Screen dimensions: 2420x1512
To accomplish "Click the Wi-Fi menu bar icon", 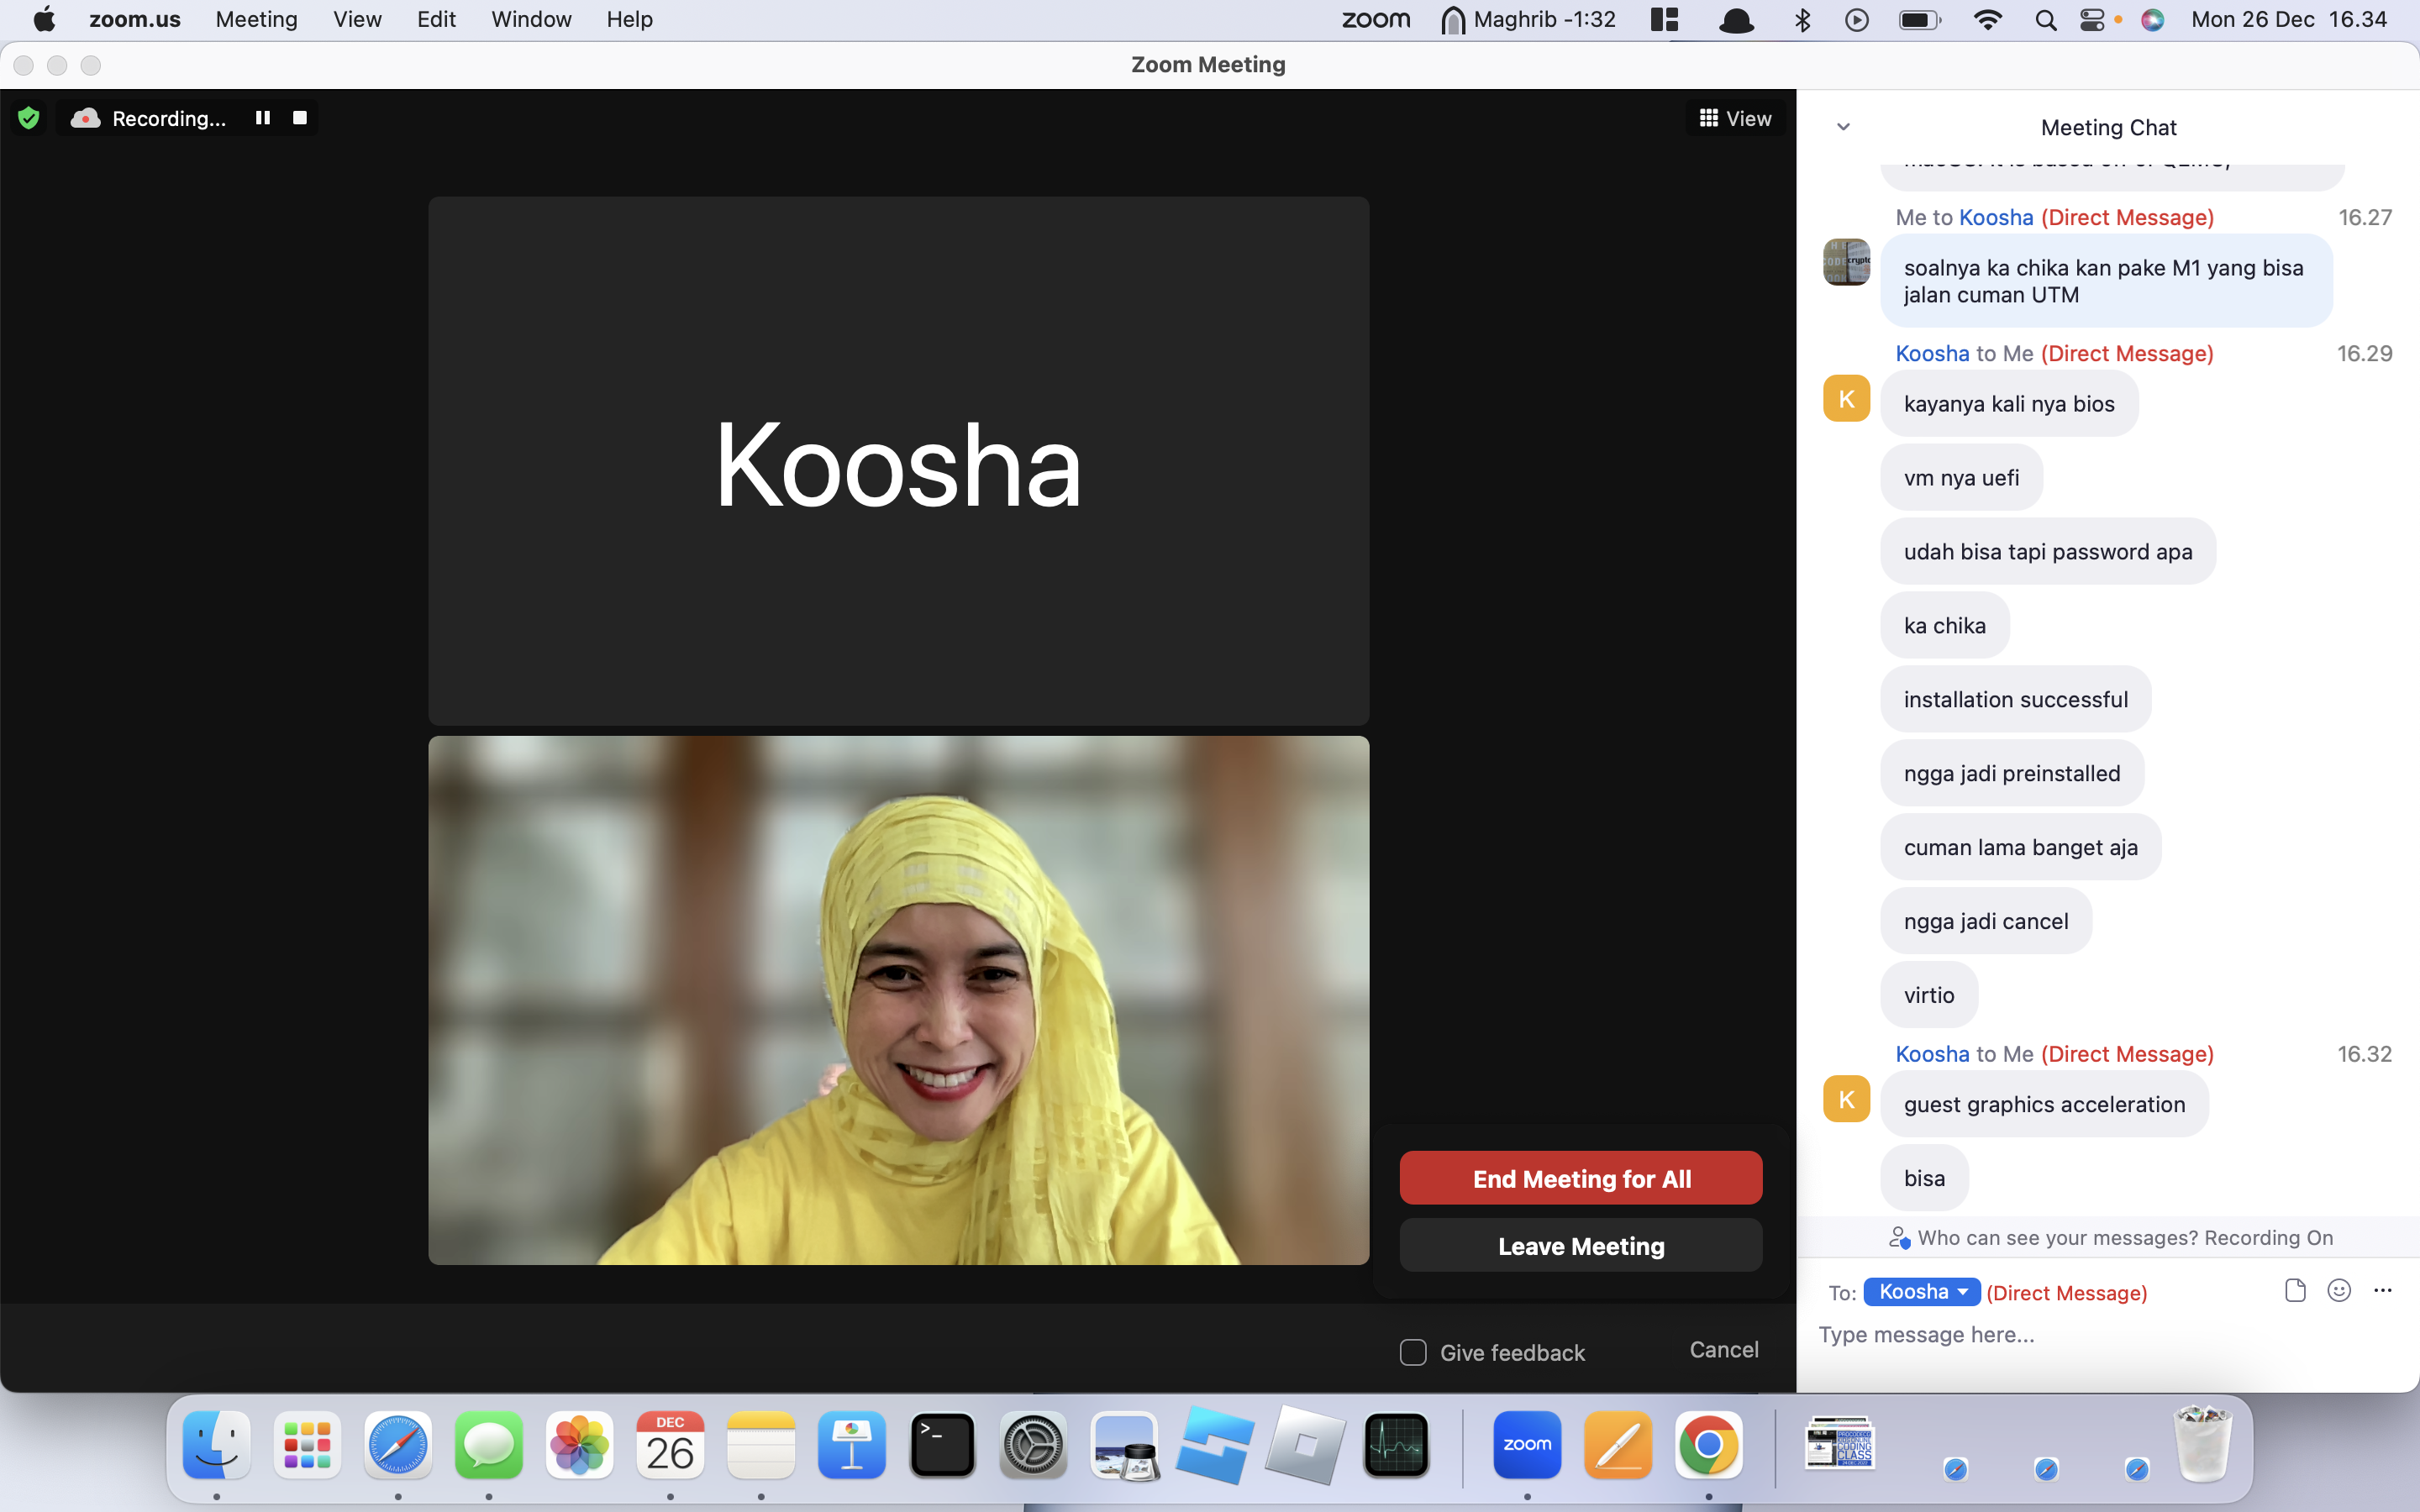I will (x=1988, y=19).
